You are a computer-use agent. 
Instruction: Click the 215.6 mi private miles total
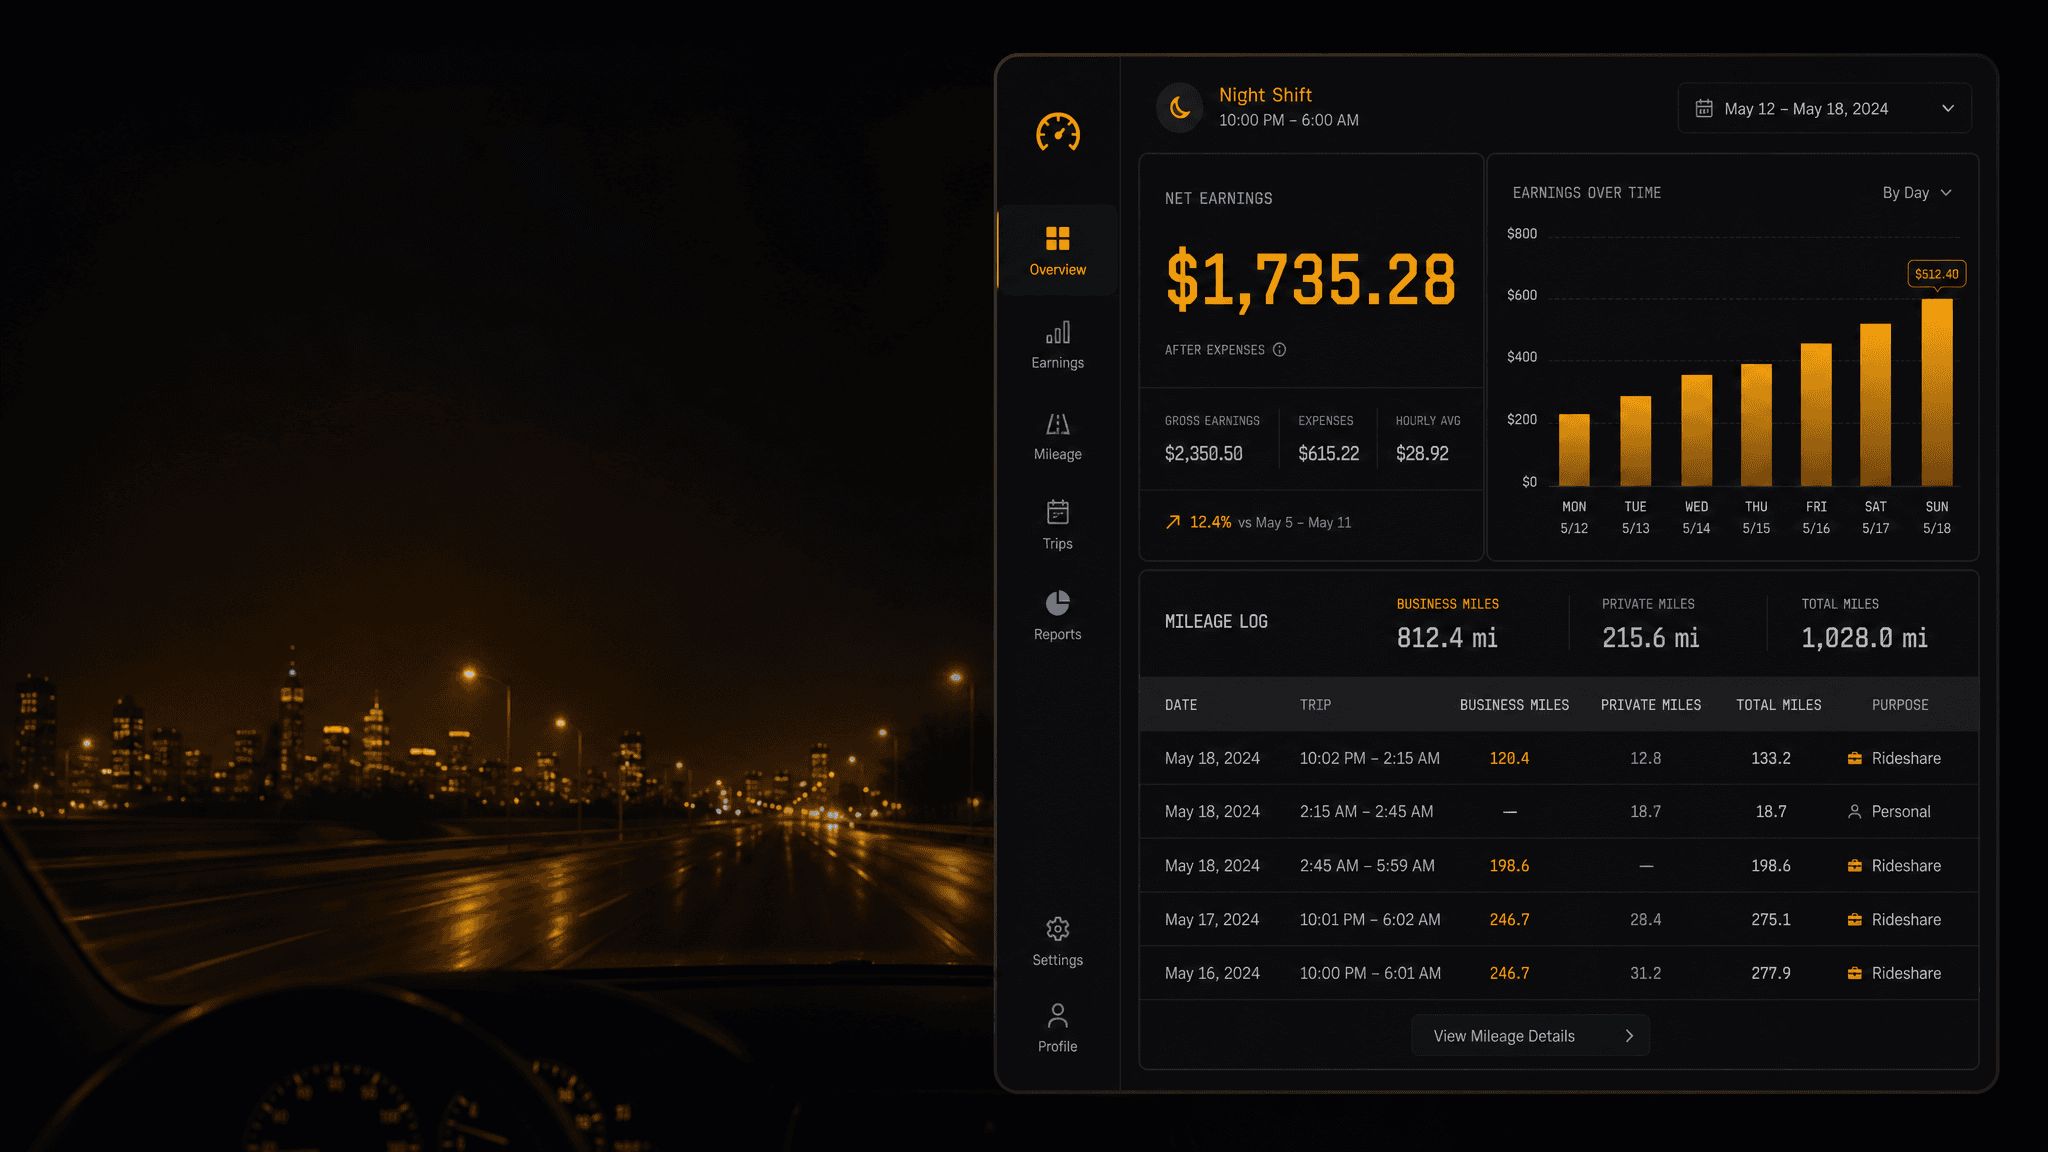1650,638
